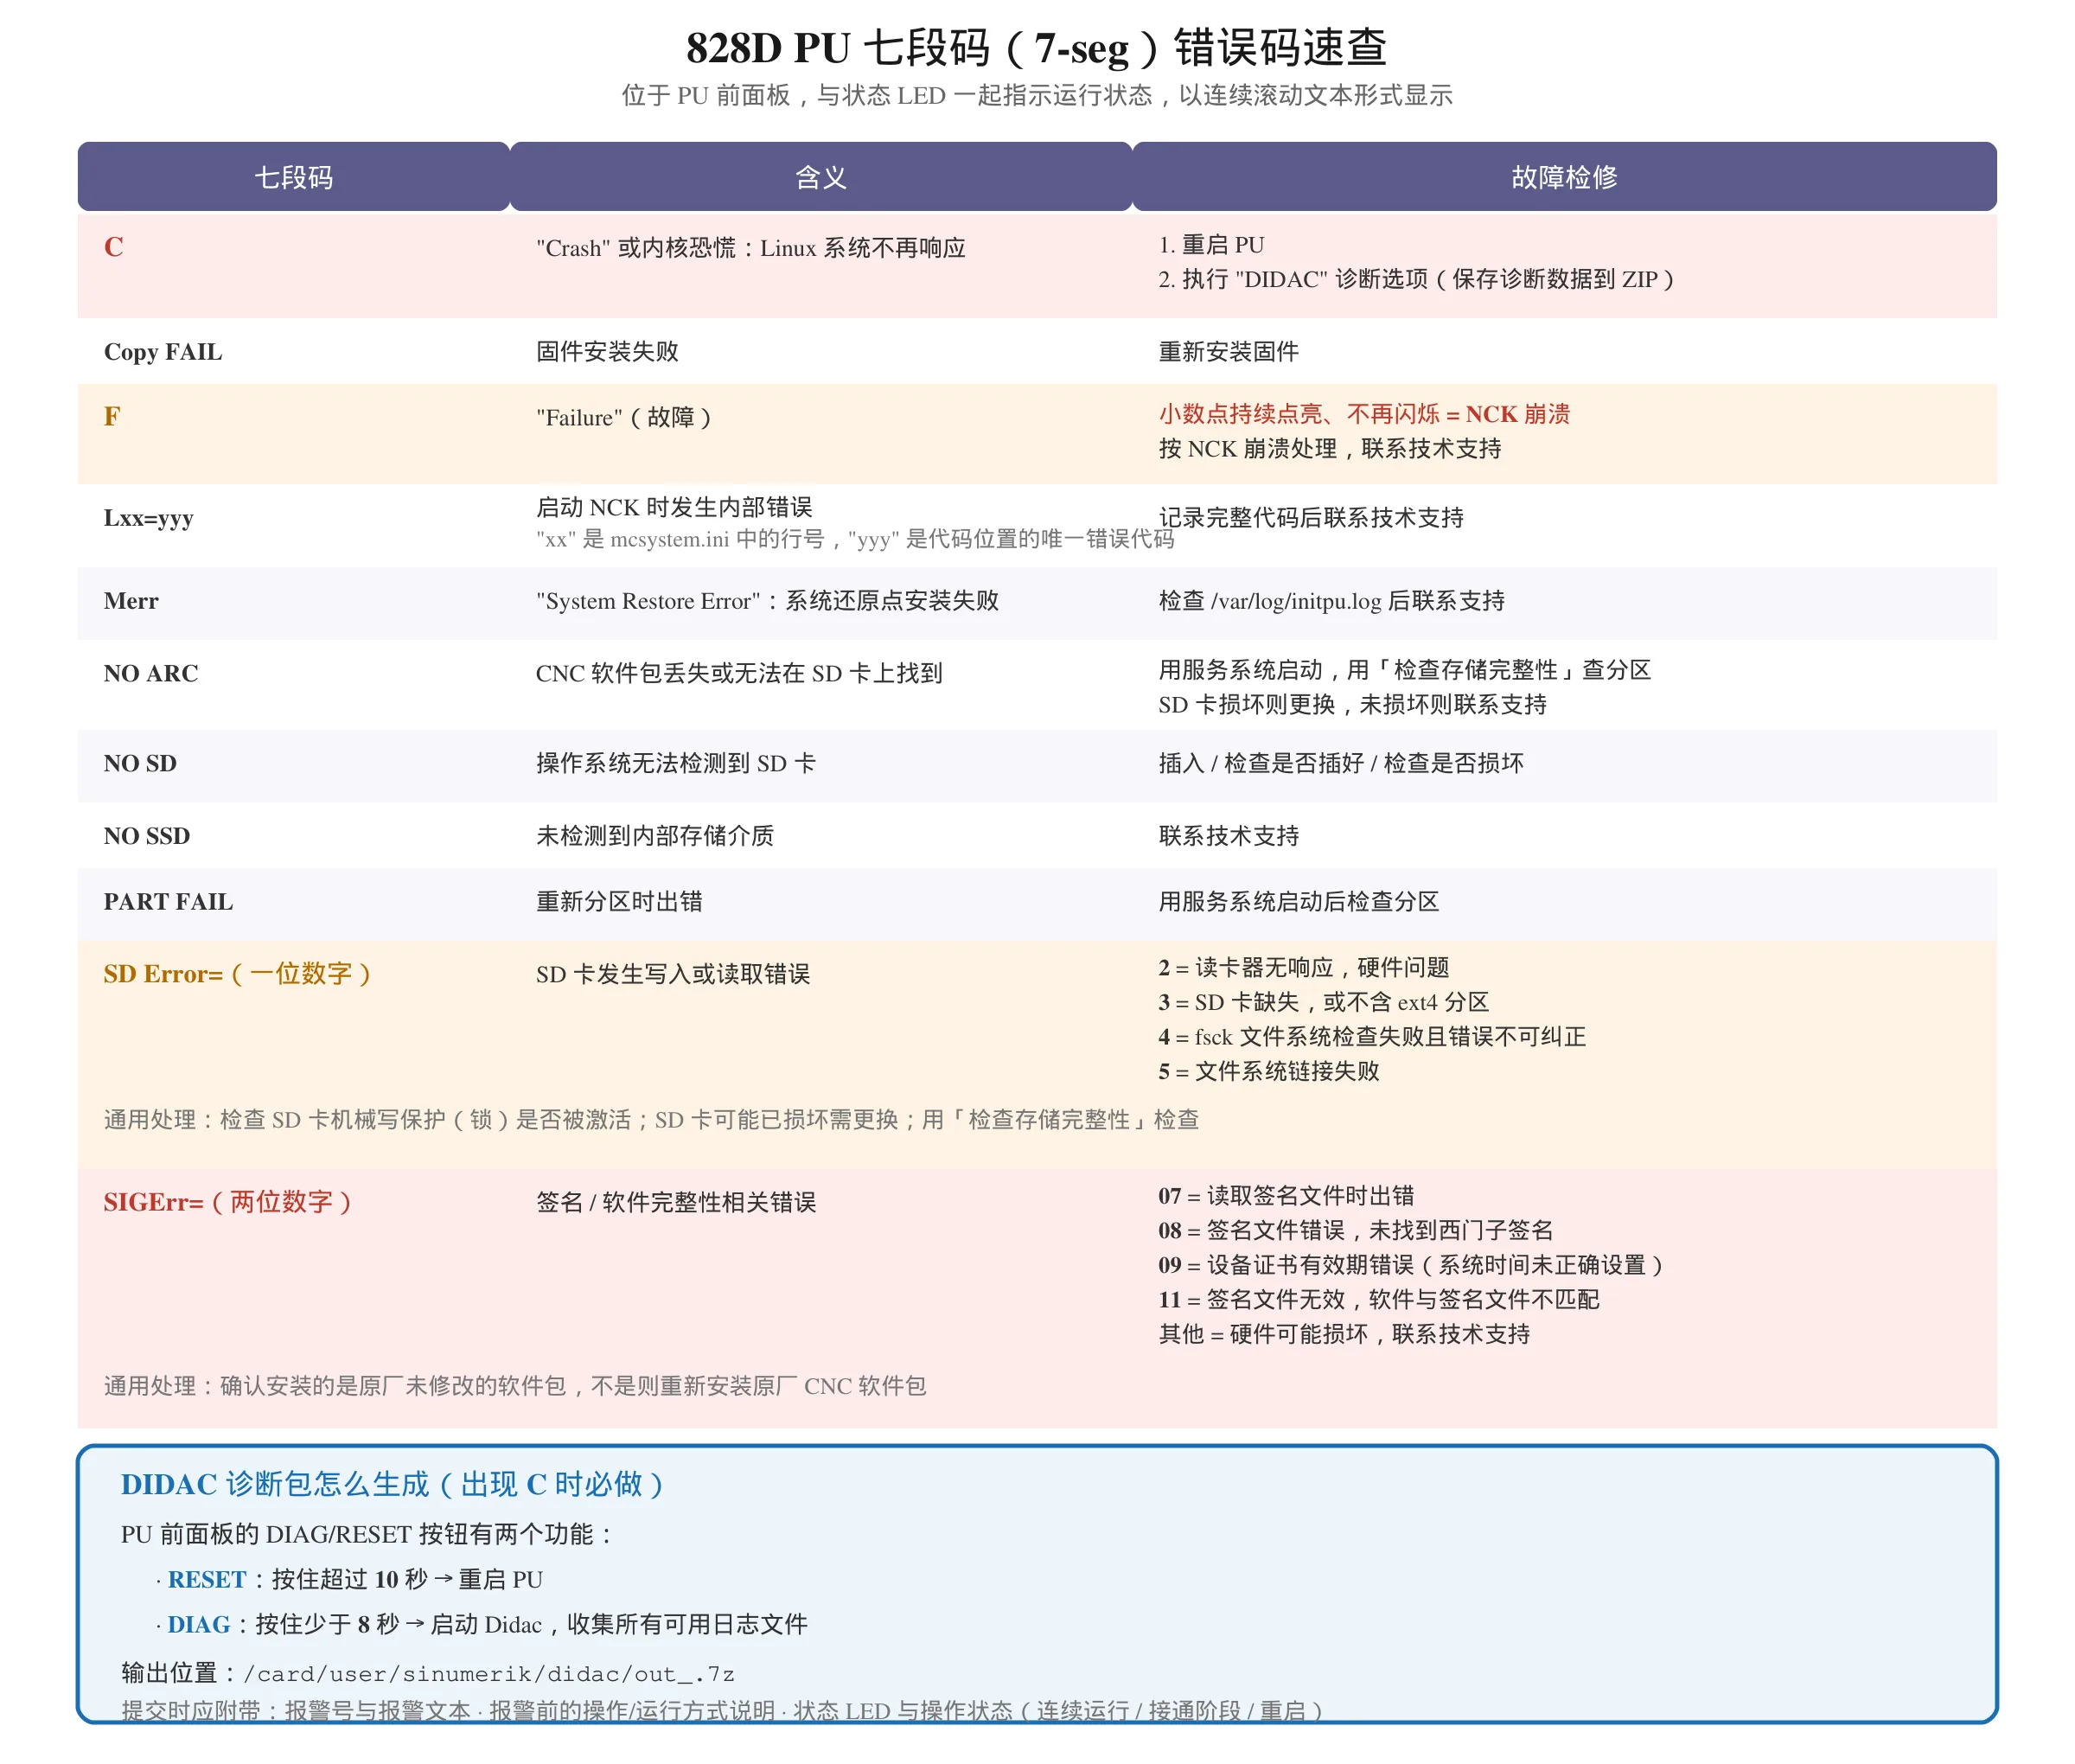Click the 签名 / 软件完整性相关错误 meaning
Viewport: 2075px width, 1764px height.
pyautogui.click(x=676, y=1201)
